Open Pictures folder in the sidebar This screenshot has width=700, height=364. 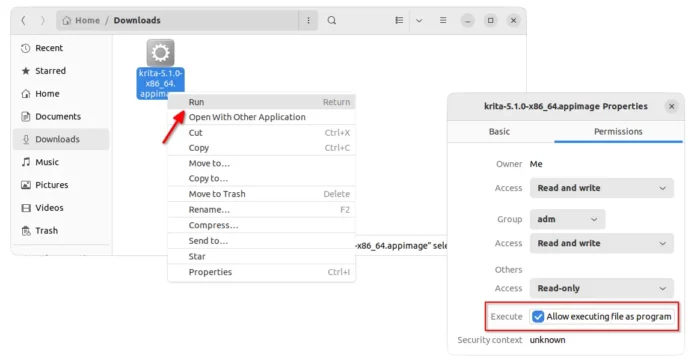pyautogui.click(x=61, y=184)
